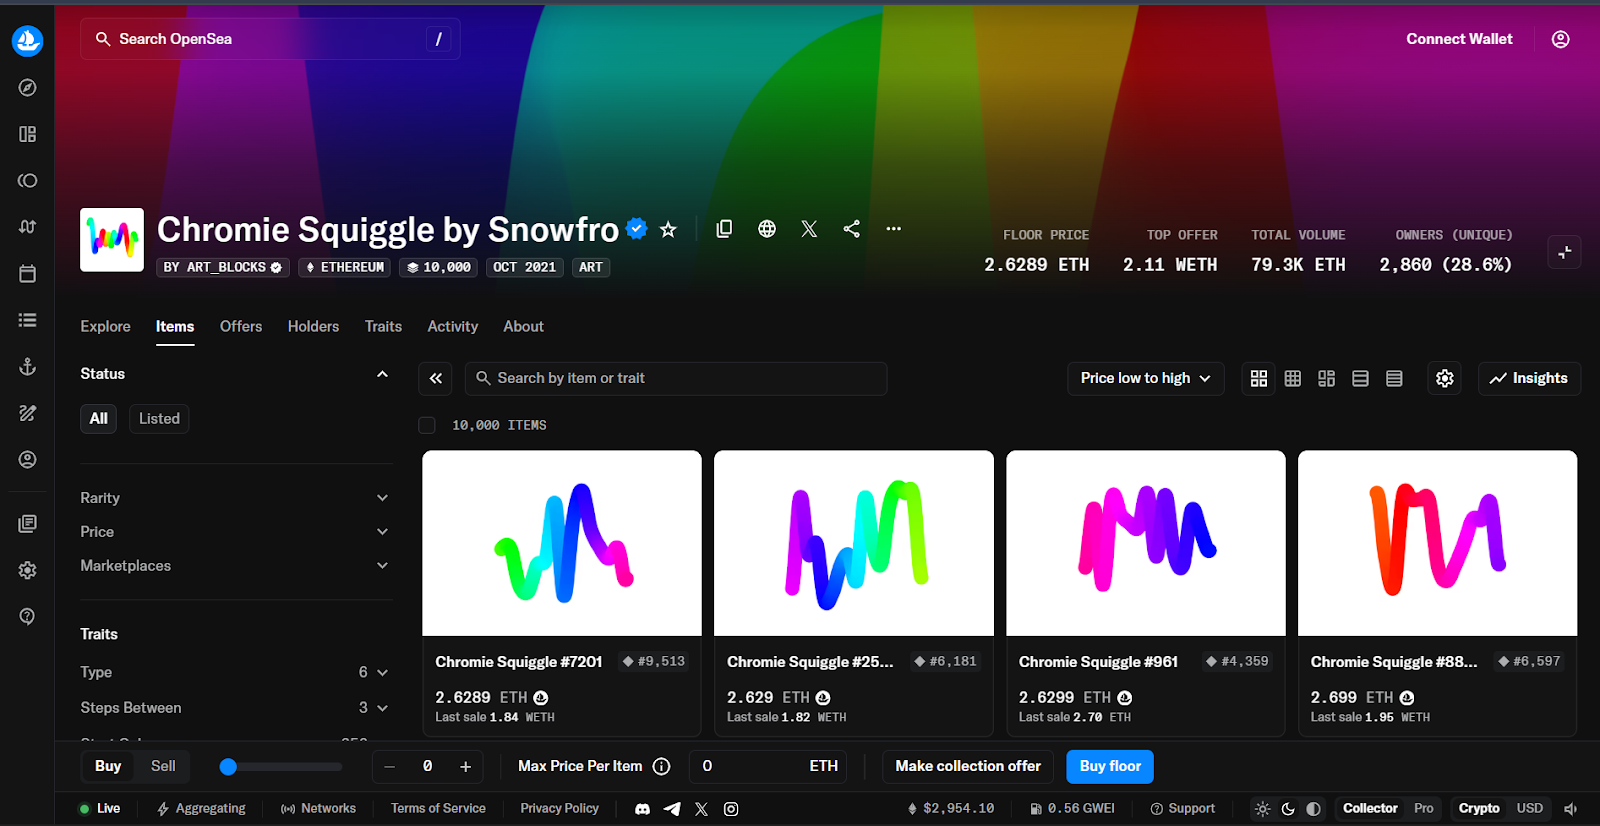Click the Buy floor button

pos(1110,766)
